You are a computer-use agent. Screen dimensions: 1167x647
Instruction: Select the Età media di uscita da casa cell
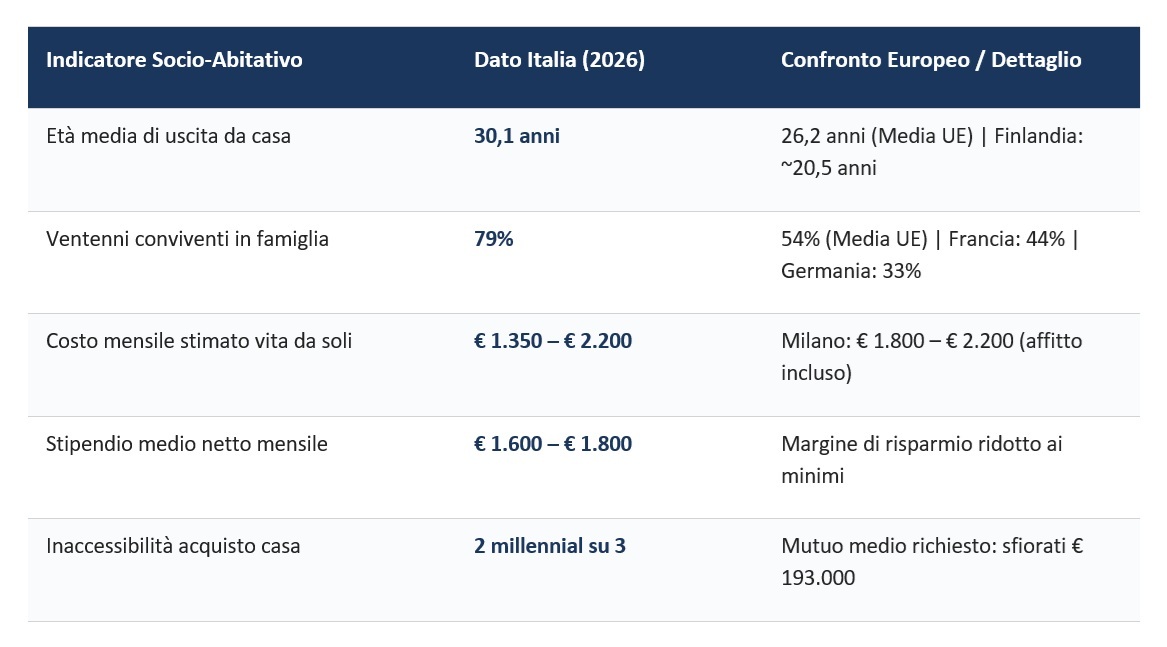[168, 136]
